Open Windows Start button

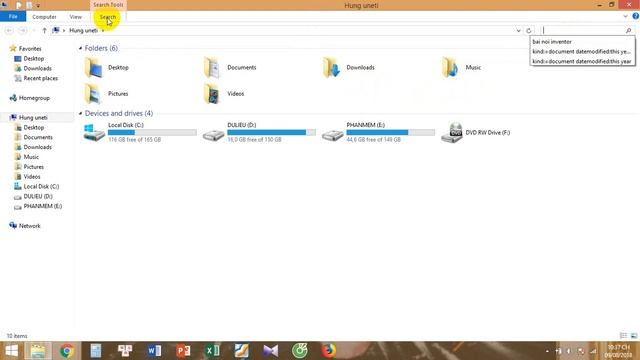tap(11, 351)
